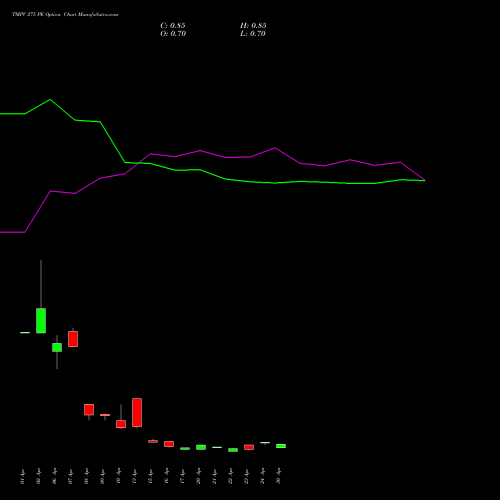This screenshot has width=500, height=500.
Task: Click the '07 Apr' date axis label
Action: [70, 476]
